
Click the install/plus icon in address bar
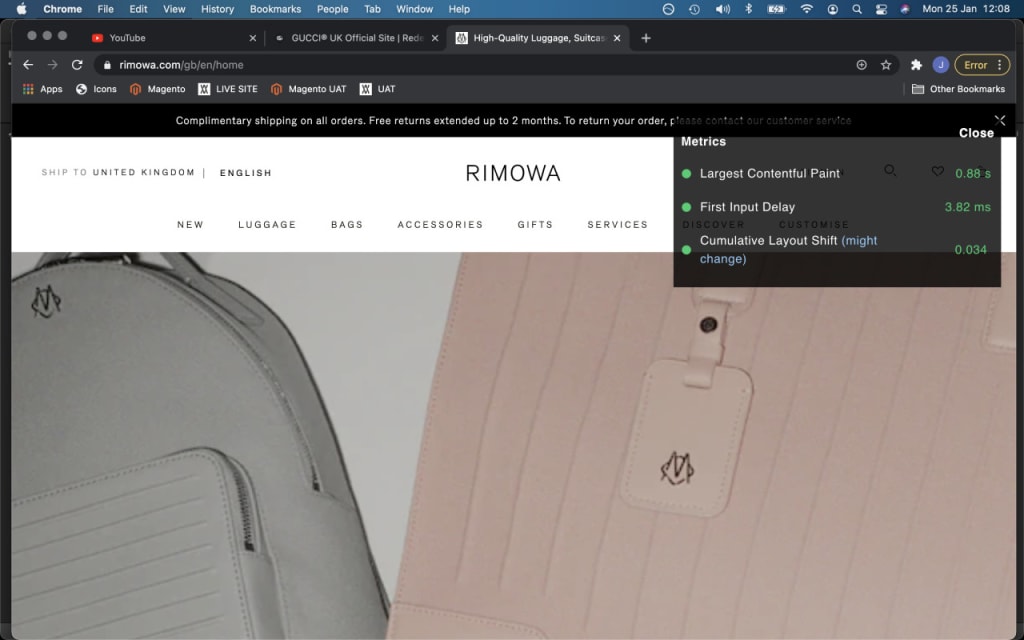(x=861, y=65)
